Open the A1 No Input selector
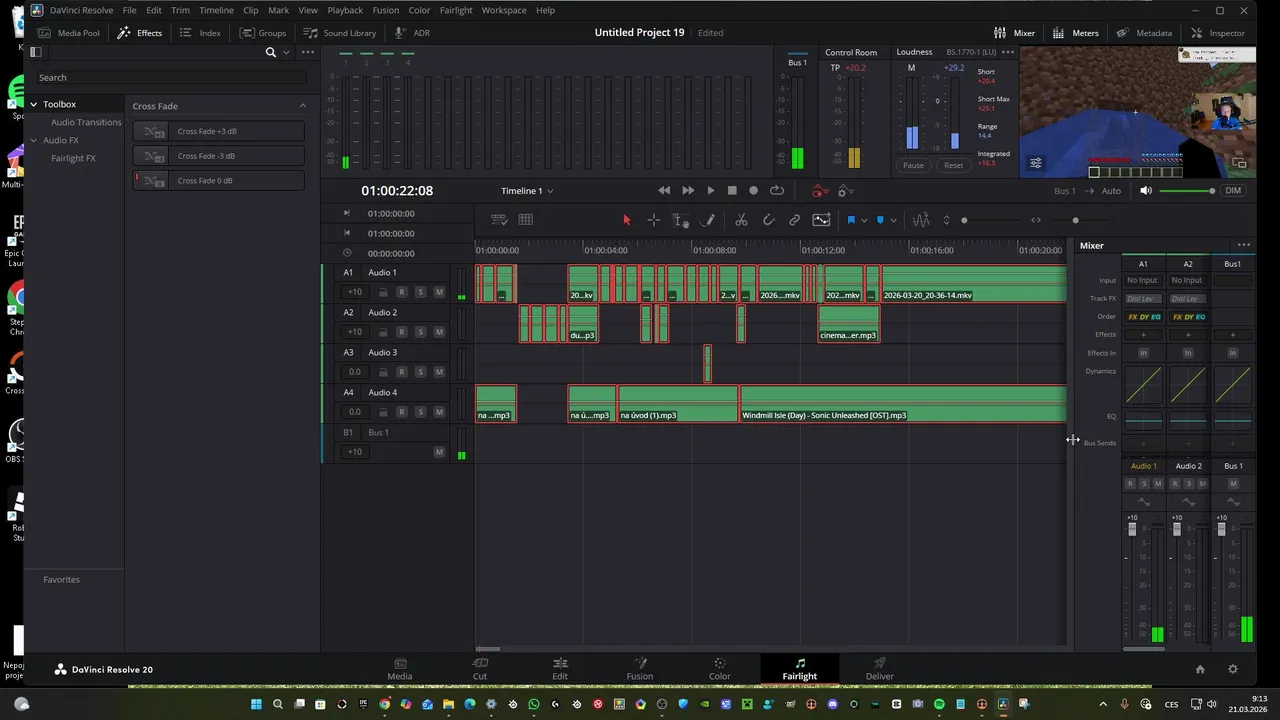The image size is (1280, 720). 1142,280
